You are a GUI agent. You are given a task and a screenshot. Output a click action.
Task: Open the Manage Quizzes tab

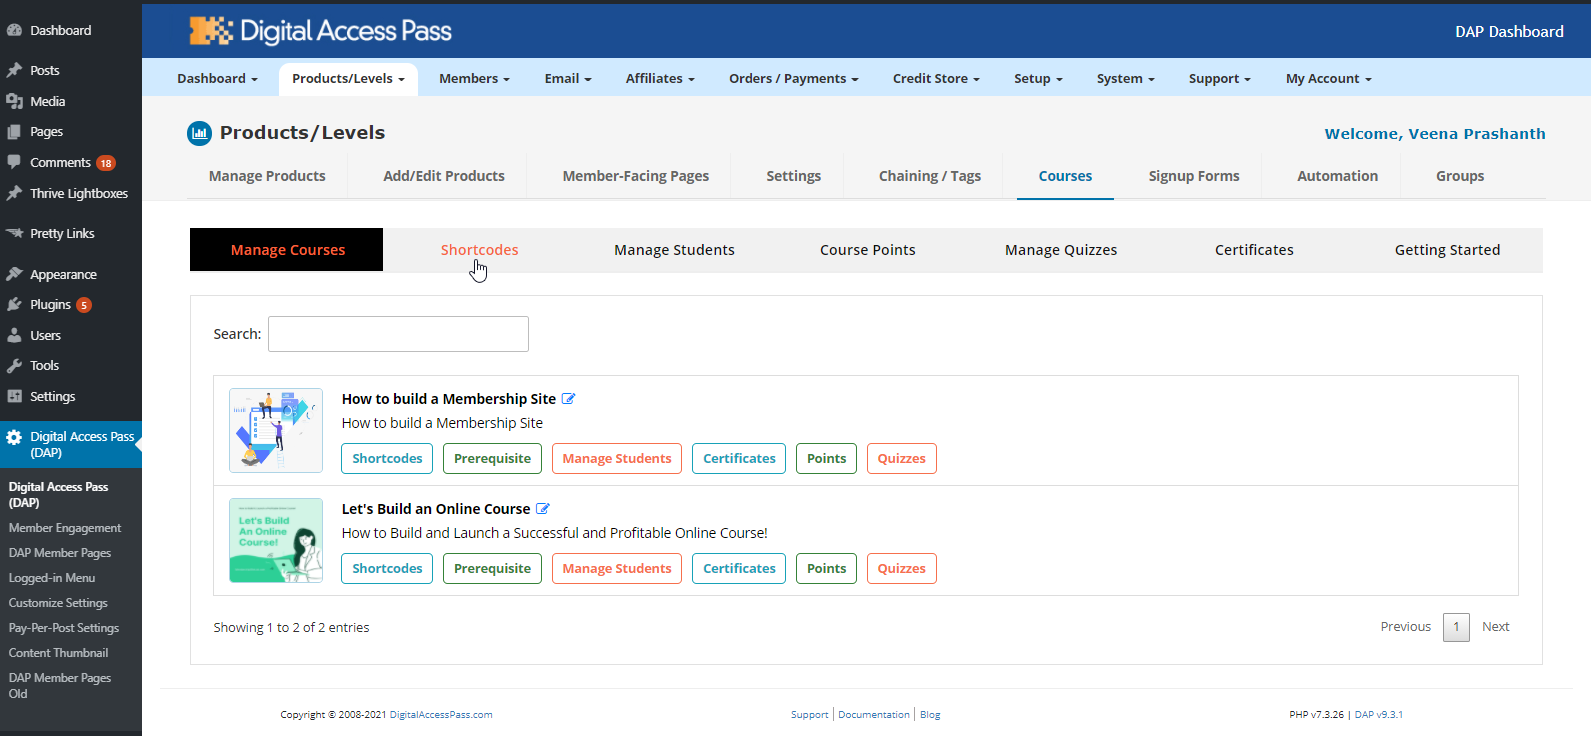(1060, 250)
